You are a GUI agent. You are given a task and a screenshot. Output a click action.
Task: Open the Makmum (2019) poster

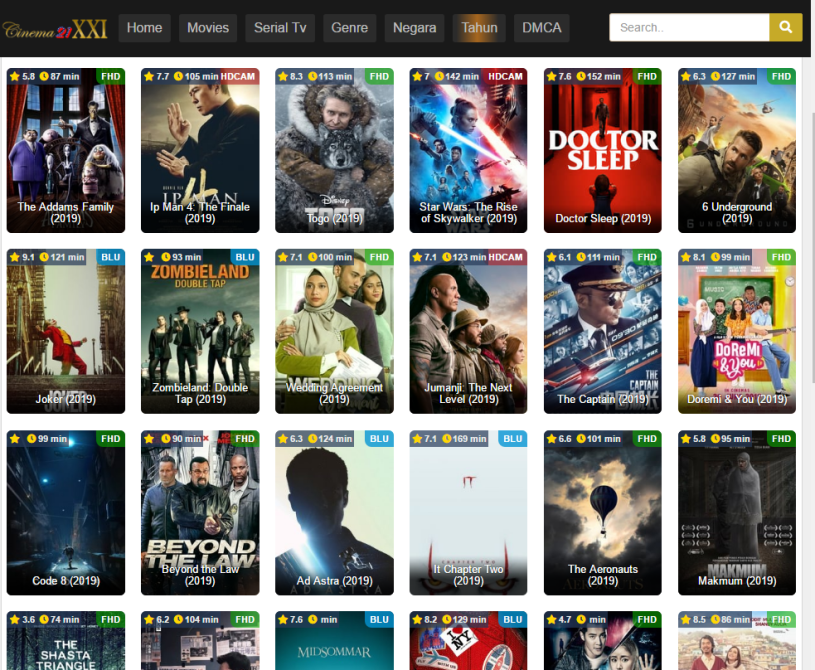[x=737, y=513]
